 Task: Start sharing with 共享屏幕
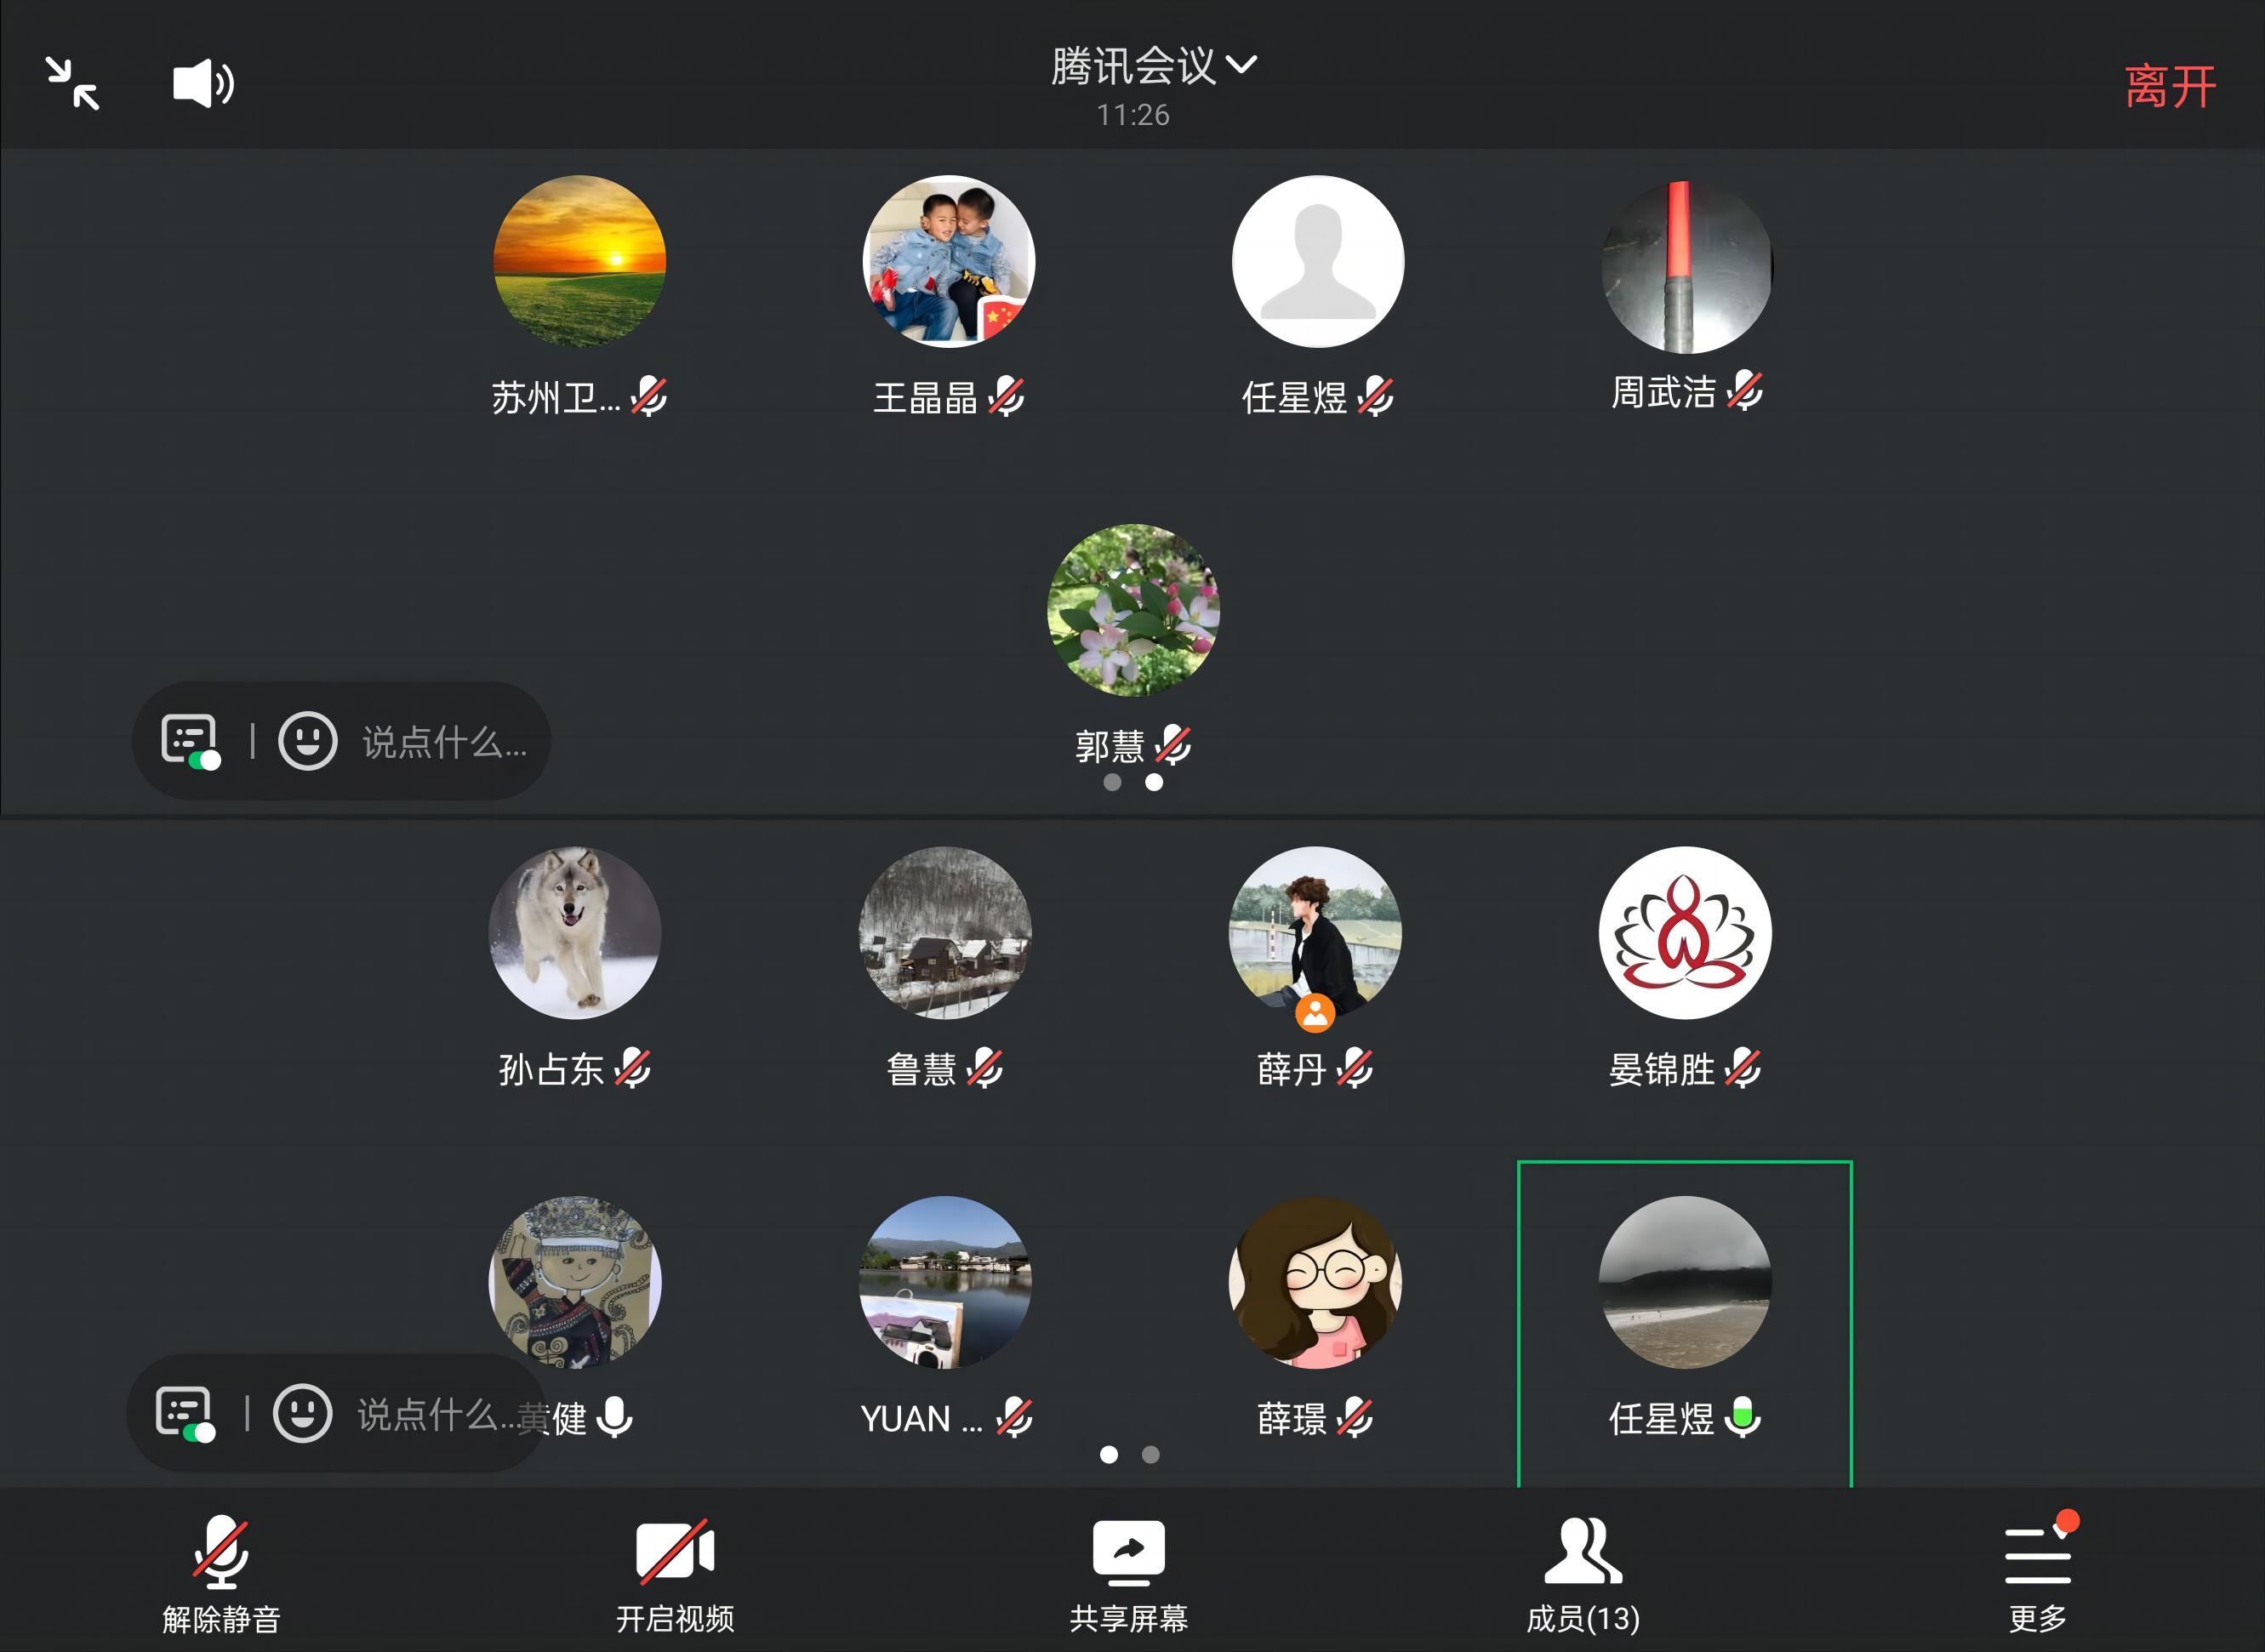[1129, 1577]
